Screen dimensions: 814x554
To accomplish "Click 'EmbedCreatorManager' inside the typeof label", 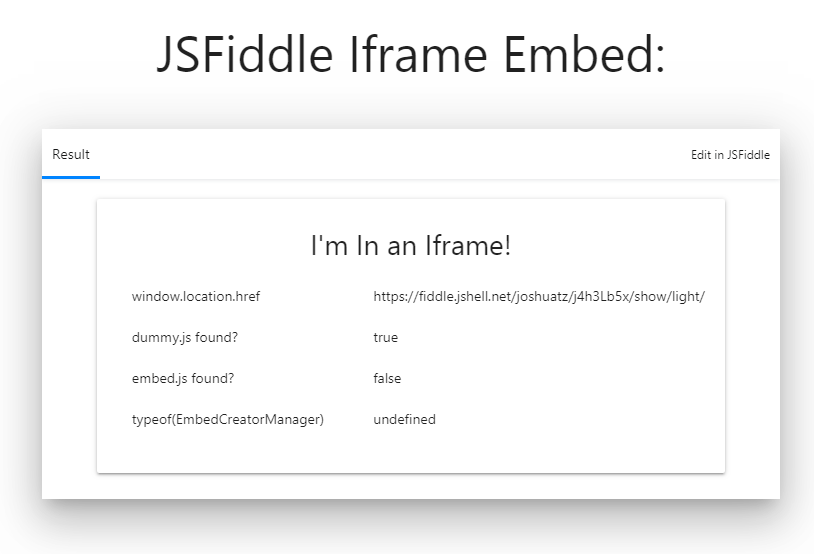I will tap(250, 420).
